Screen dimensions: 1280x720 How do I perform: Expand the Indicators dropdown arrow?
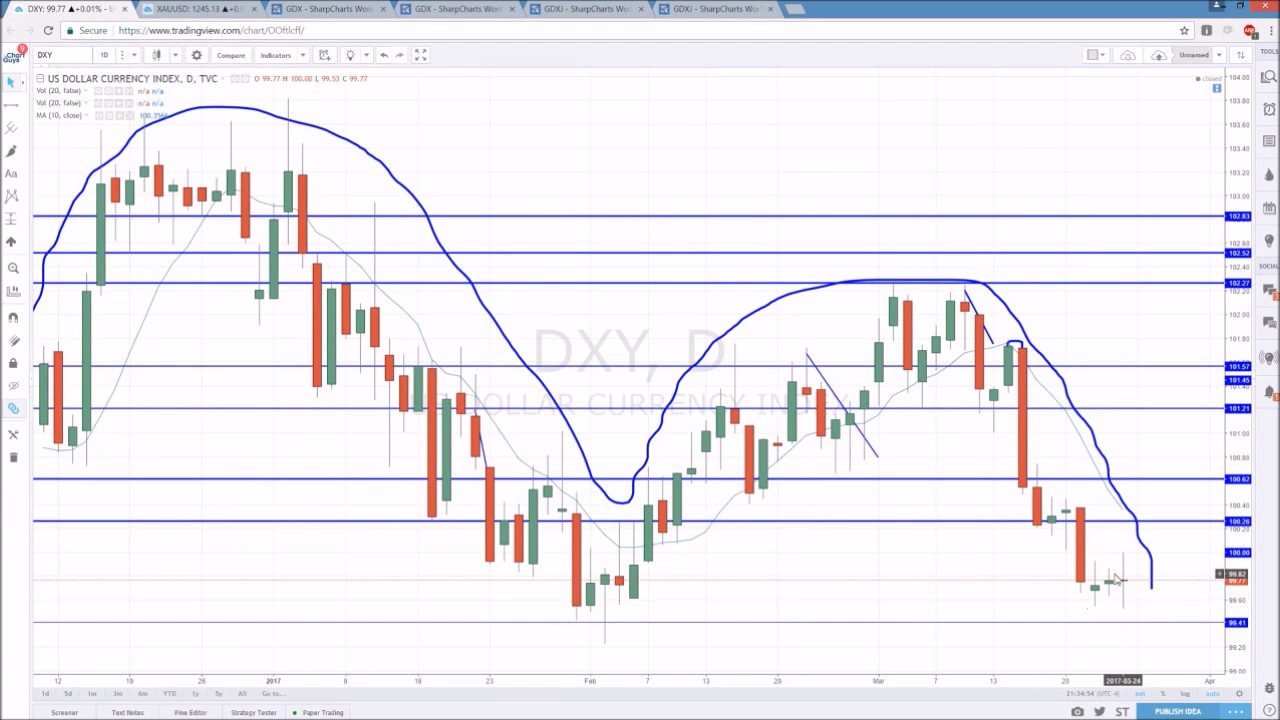[x=303, y=55]
